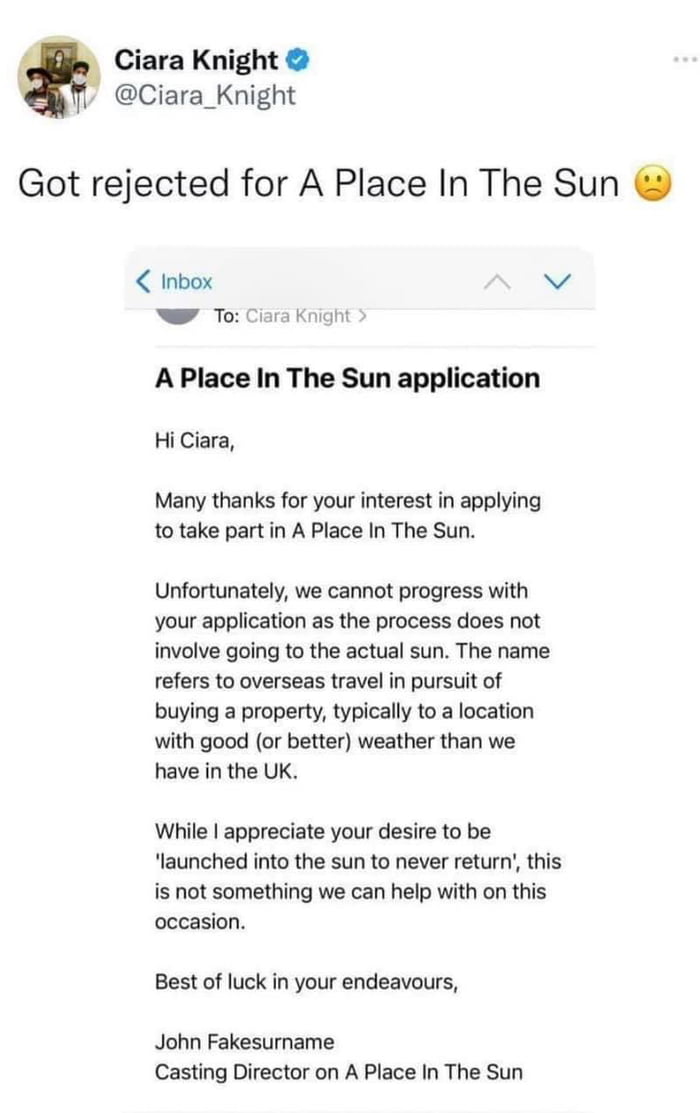The image size is (700, 1113).
Task: Click the 'John Fakesurname' signature line
Action: coord(244,1041)
